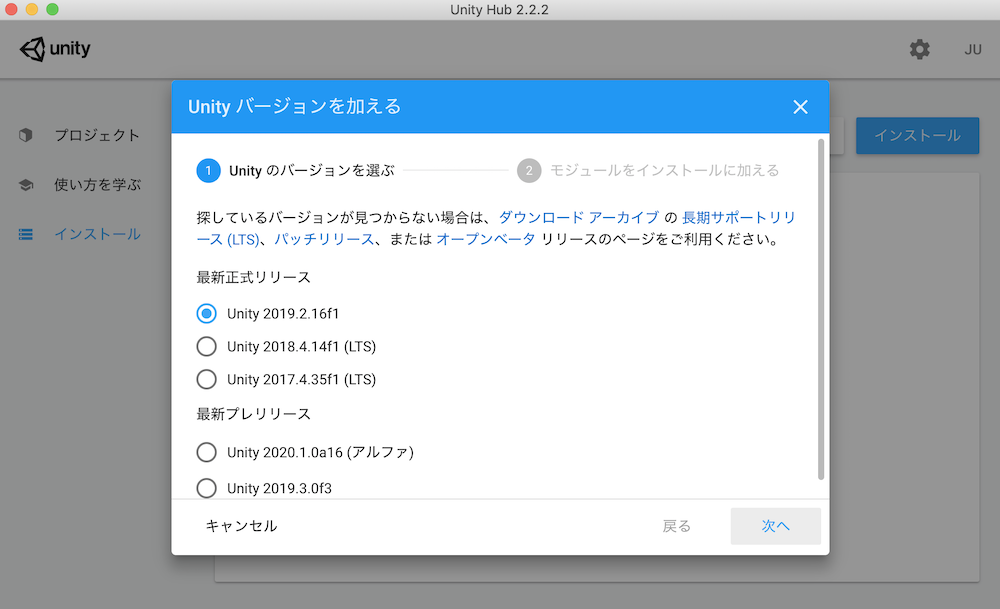This screenshot has width=1000, height=609.
Task: Select Unity 2018.4.14f1 (LTS) radio button
Action: (x=206, y=346)
